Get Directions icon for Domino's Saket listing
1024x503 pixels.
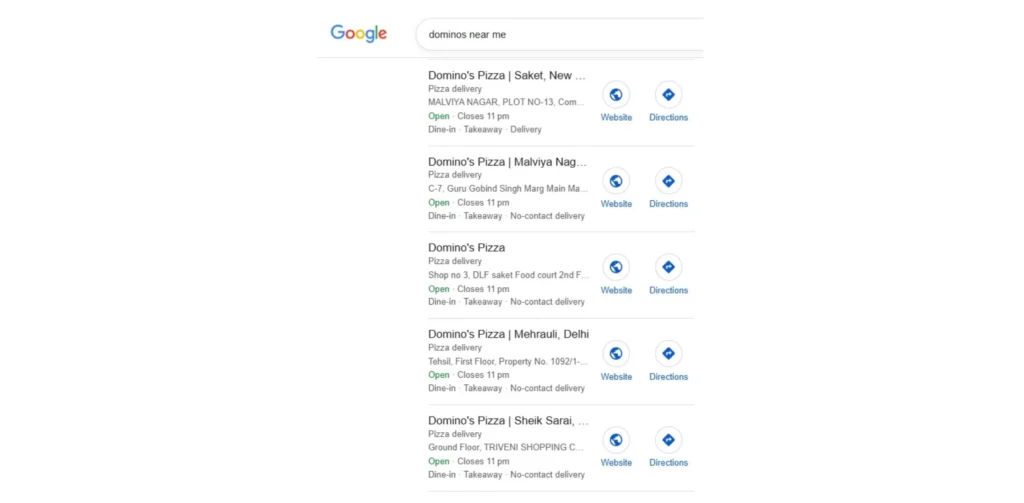(x=668, y=95)
